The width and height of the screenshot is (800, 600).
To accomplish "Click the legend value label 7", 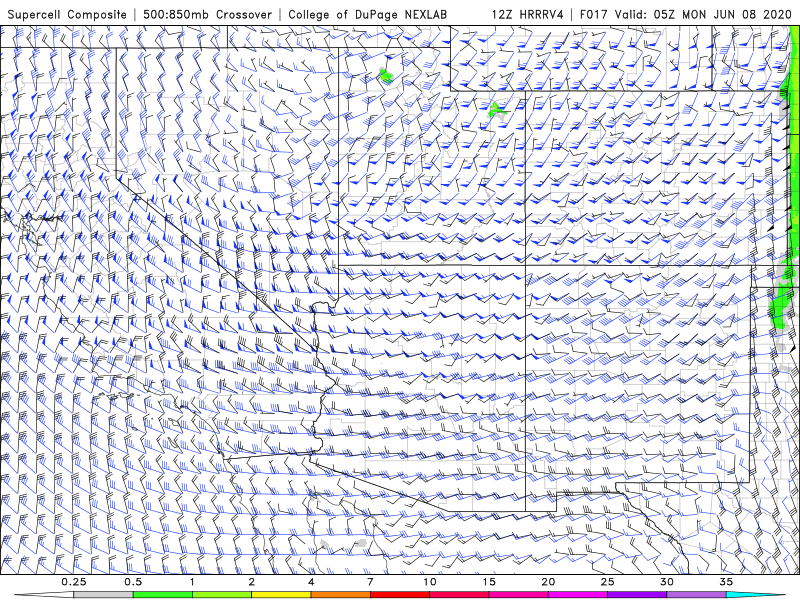I will coord(370,582).
